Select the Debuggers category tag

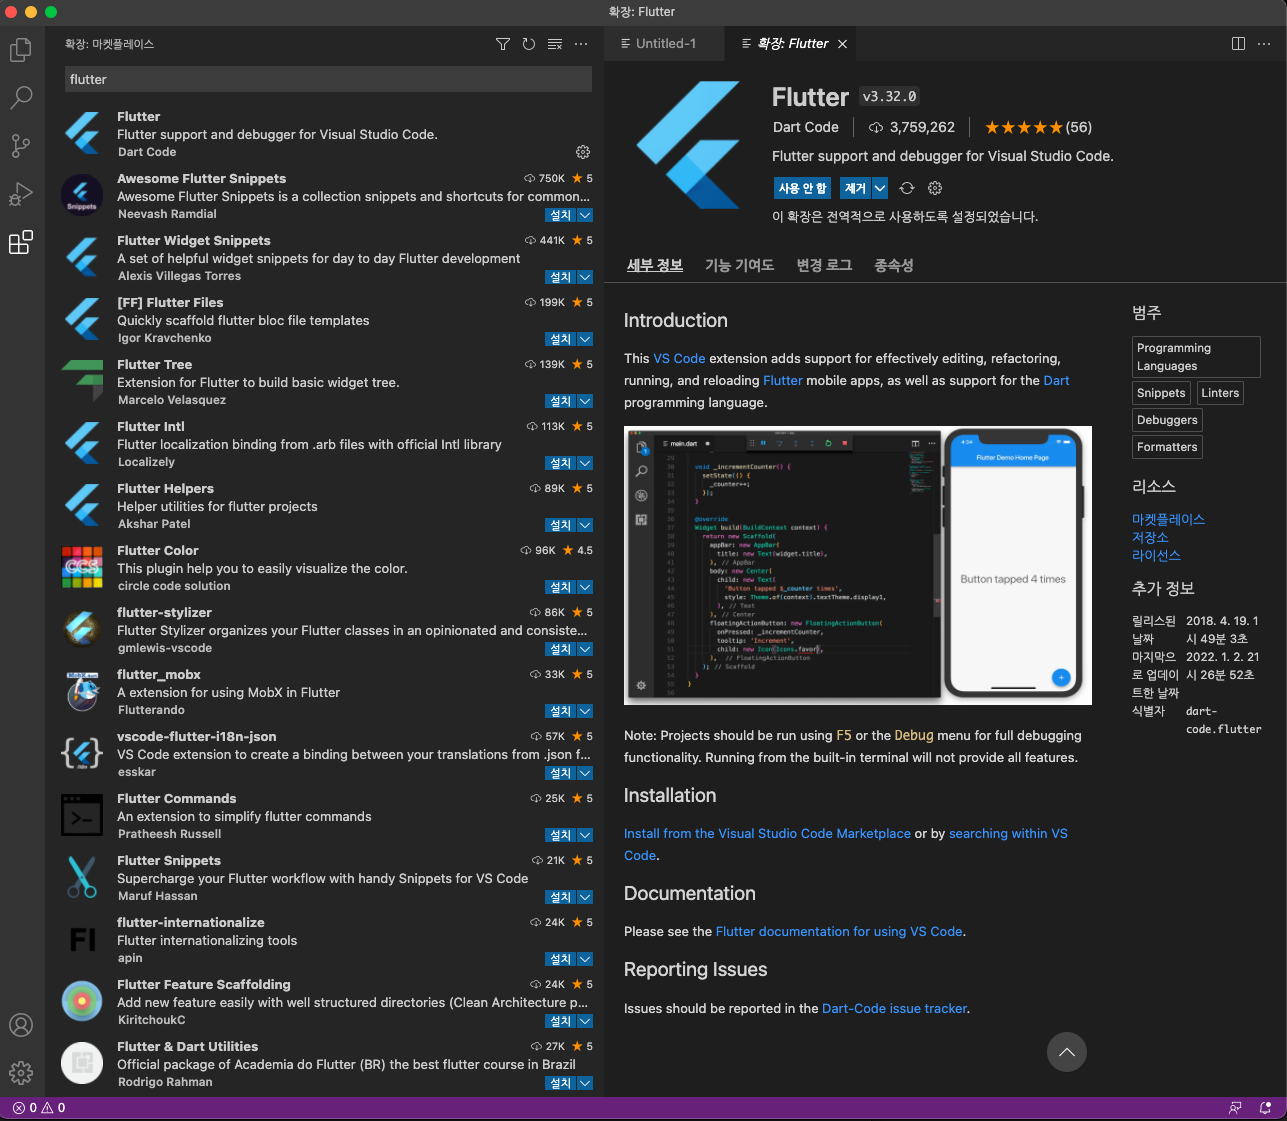click(x=1167, y=420)
